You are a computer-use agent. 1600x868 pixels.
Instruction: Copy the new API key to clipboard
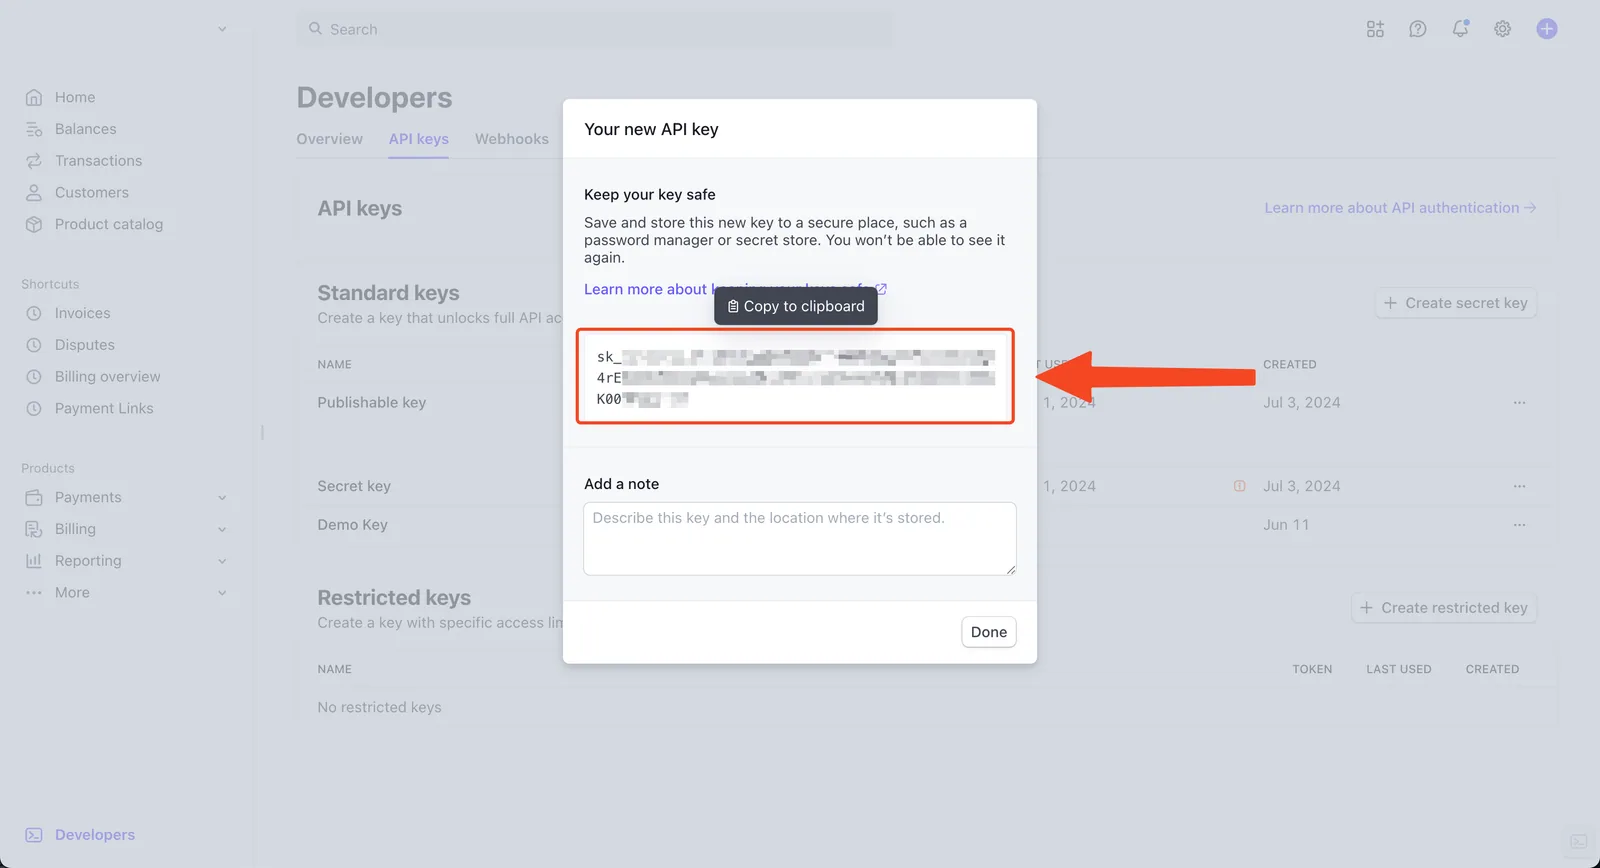click(x=796, y=306)
